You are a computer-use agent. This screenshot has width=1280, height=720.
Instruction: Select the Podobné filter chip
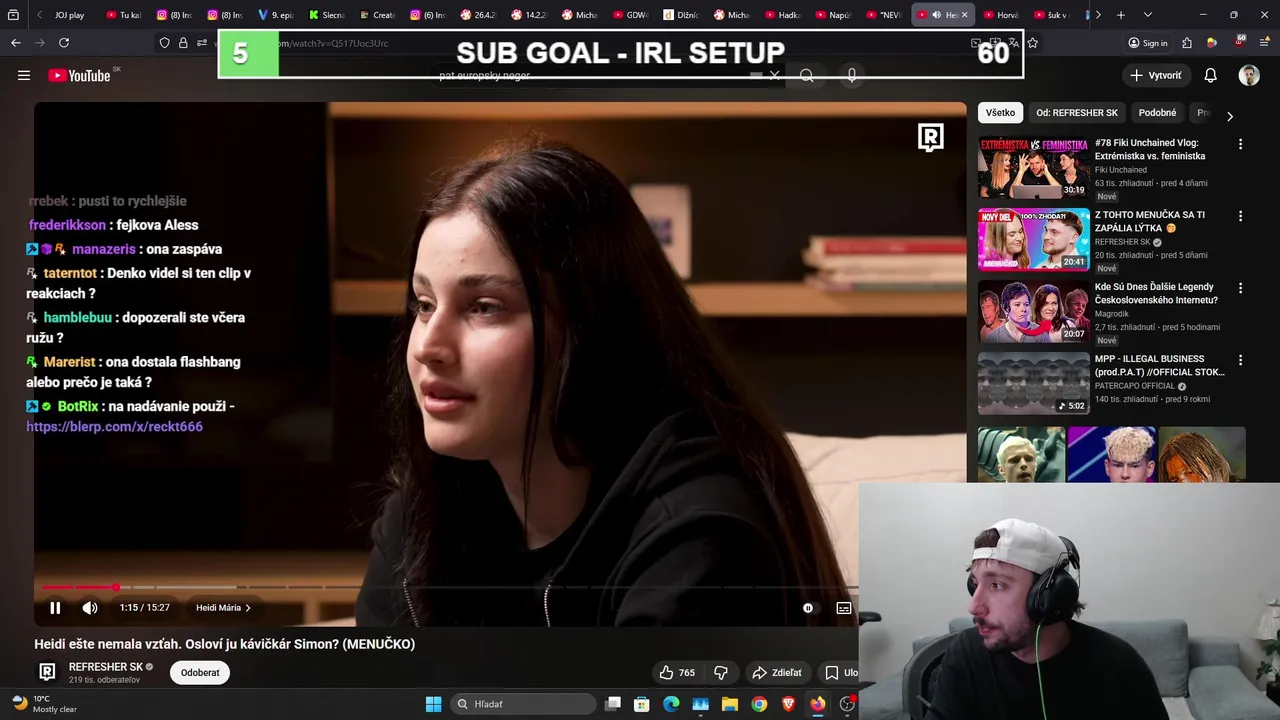pyautogui.click(x=1157, y=113)
